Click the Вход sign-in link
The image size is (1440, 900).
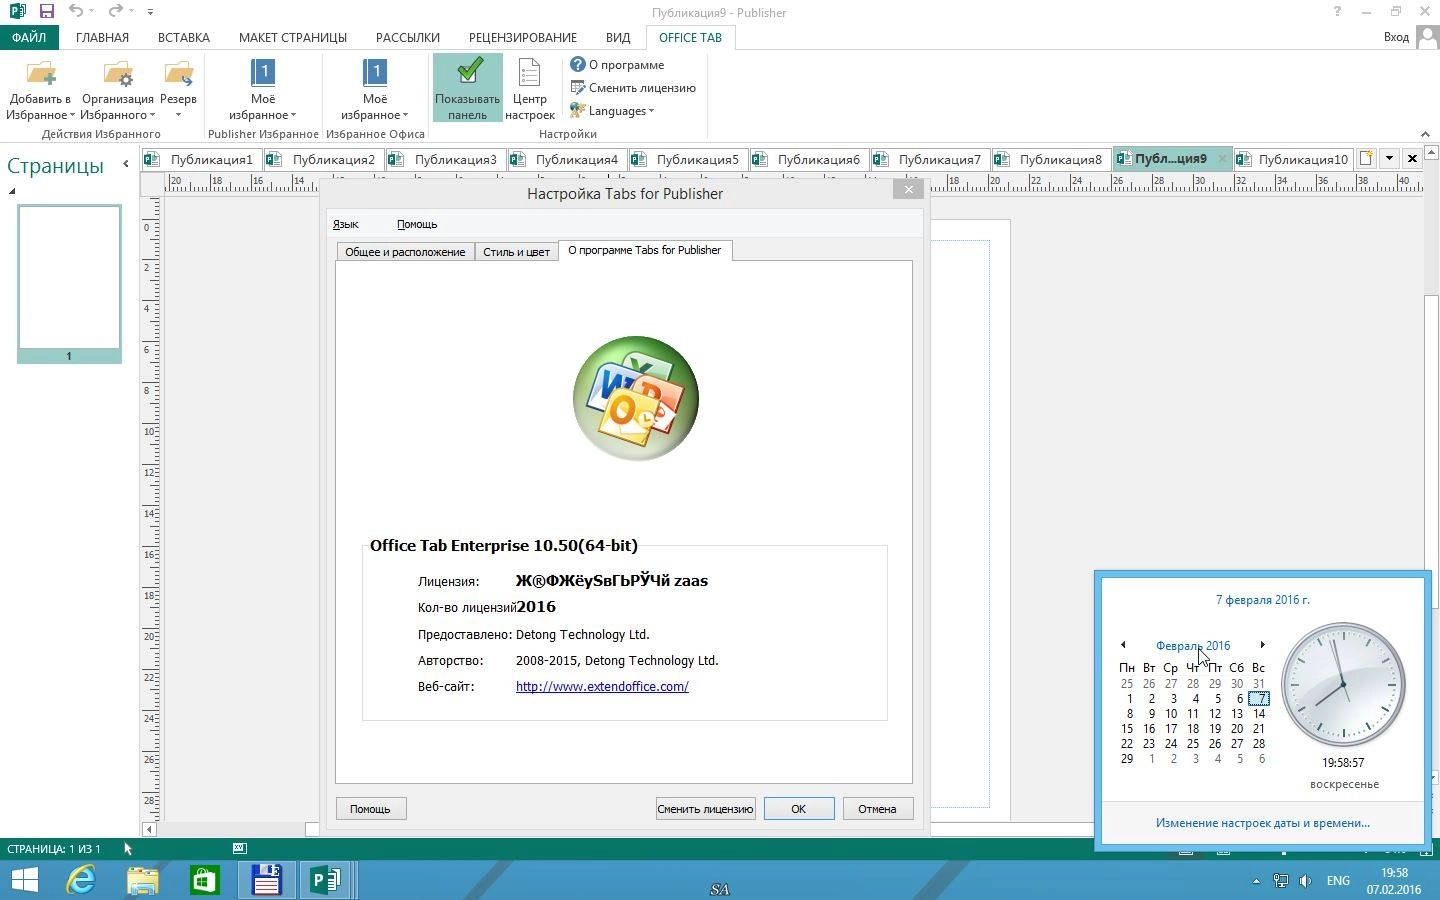click(1396, 37)
